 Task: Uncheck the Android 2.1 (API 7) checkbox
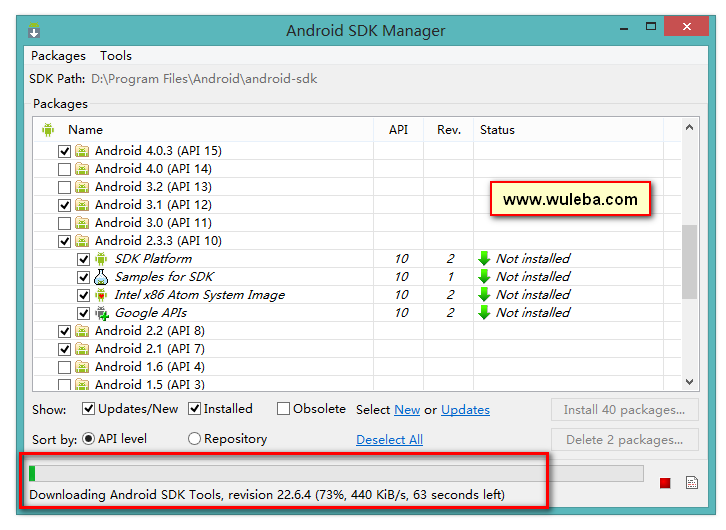(x=64, y=349)
